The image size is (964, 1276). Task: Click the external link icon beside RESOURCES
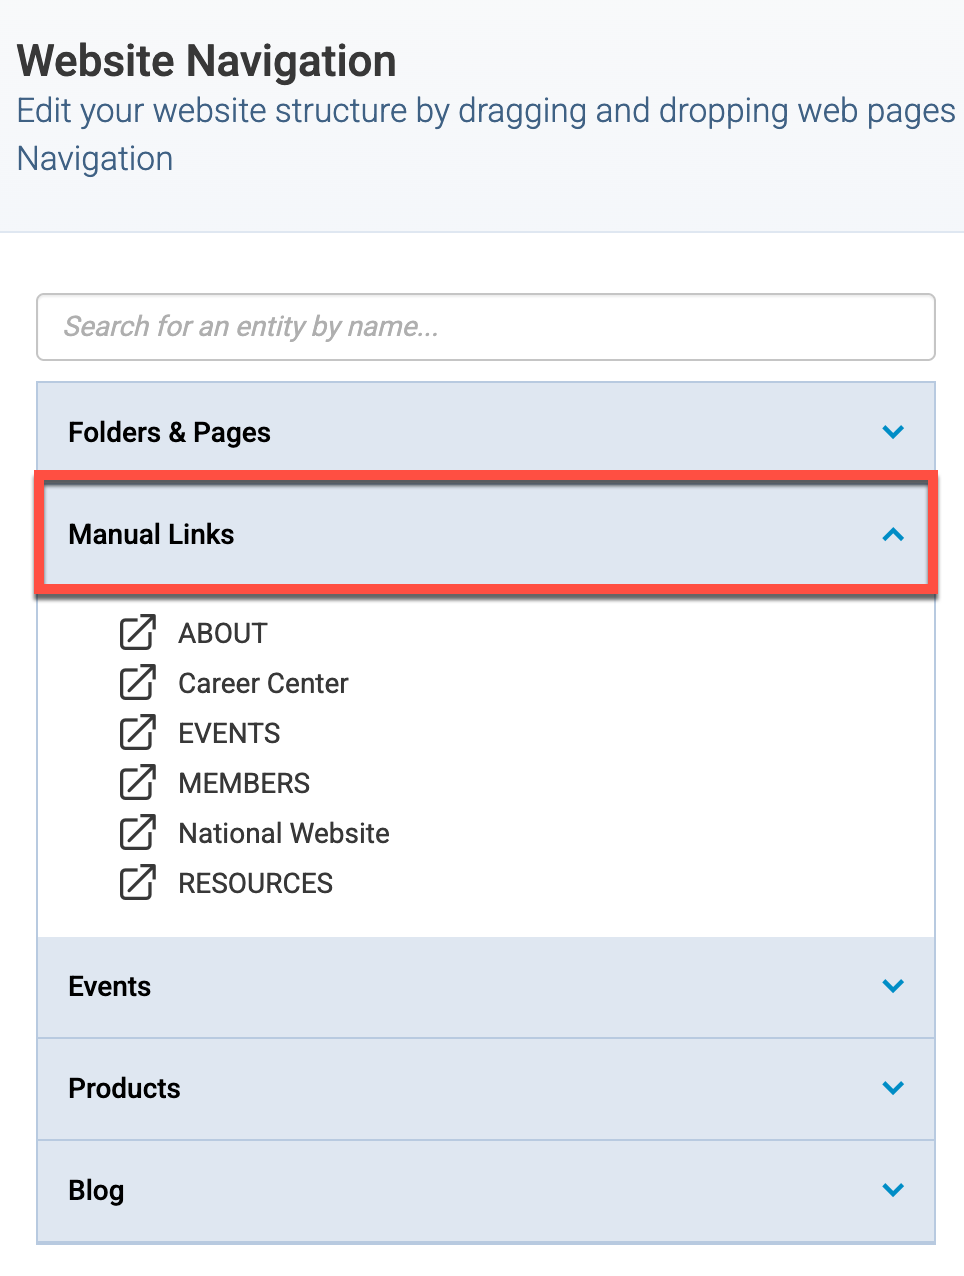138,883
